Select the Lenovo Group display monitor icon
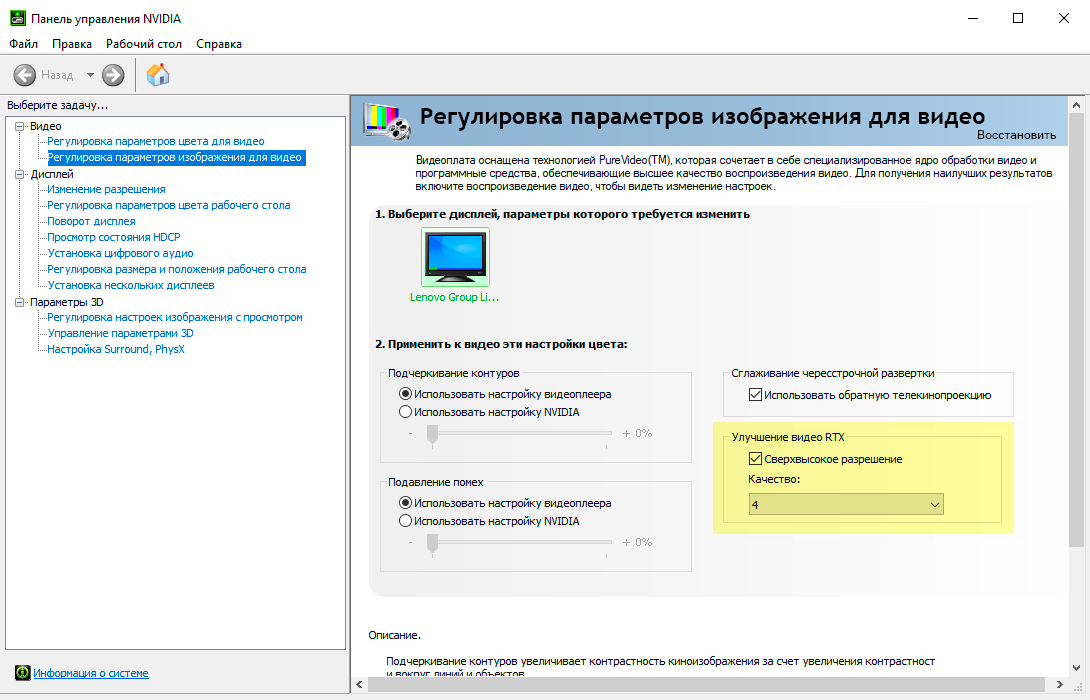The width and height of the screenshot is (1090, 700). coord(455,257)
